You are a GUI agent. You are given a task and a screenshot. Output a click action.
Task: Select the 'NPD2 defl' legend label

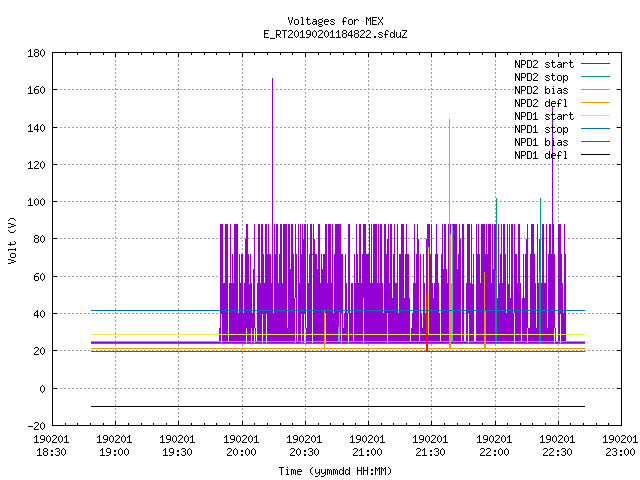point(541,103)
